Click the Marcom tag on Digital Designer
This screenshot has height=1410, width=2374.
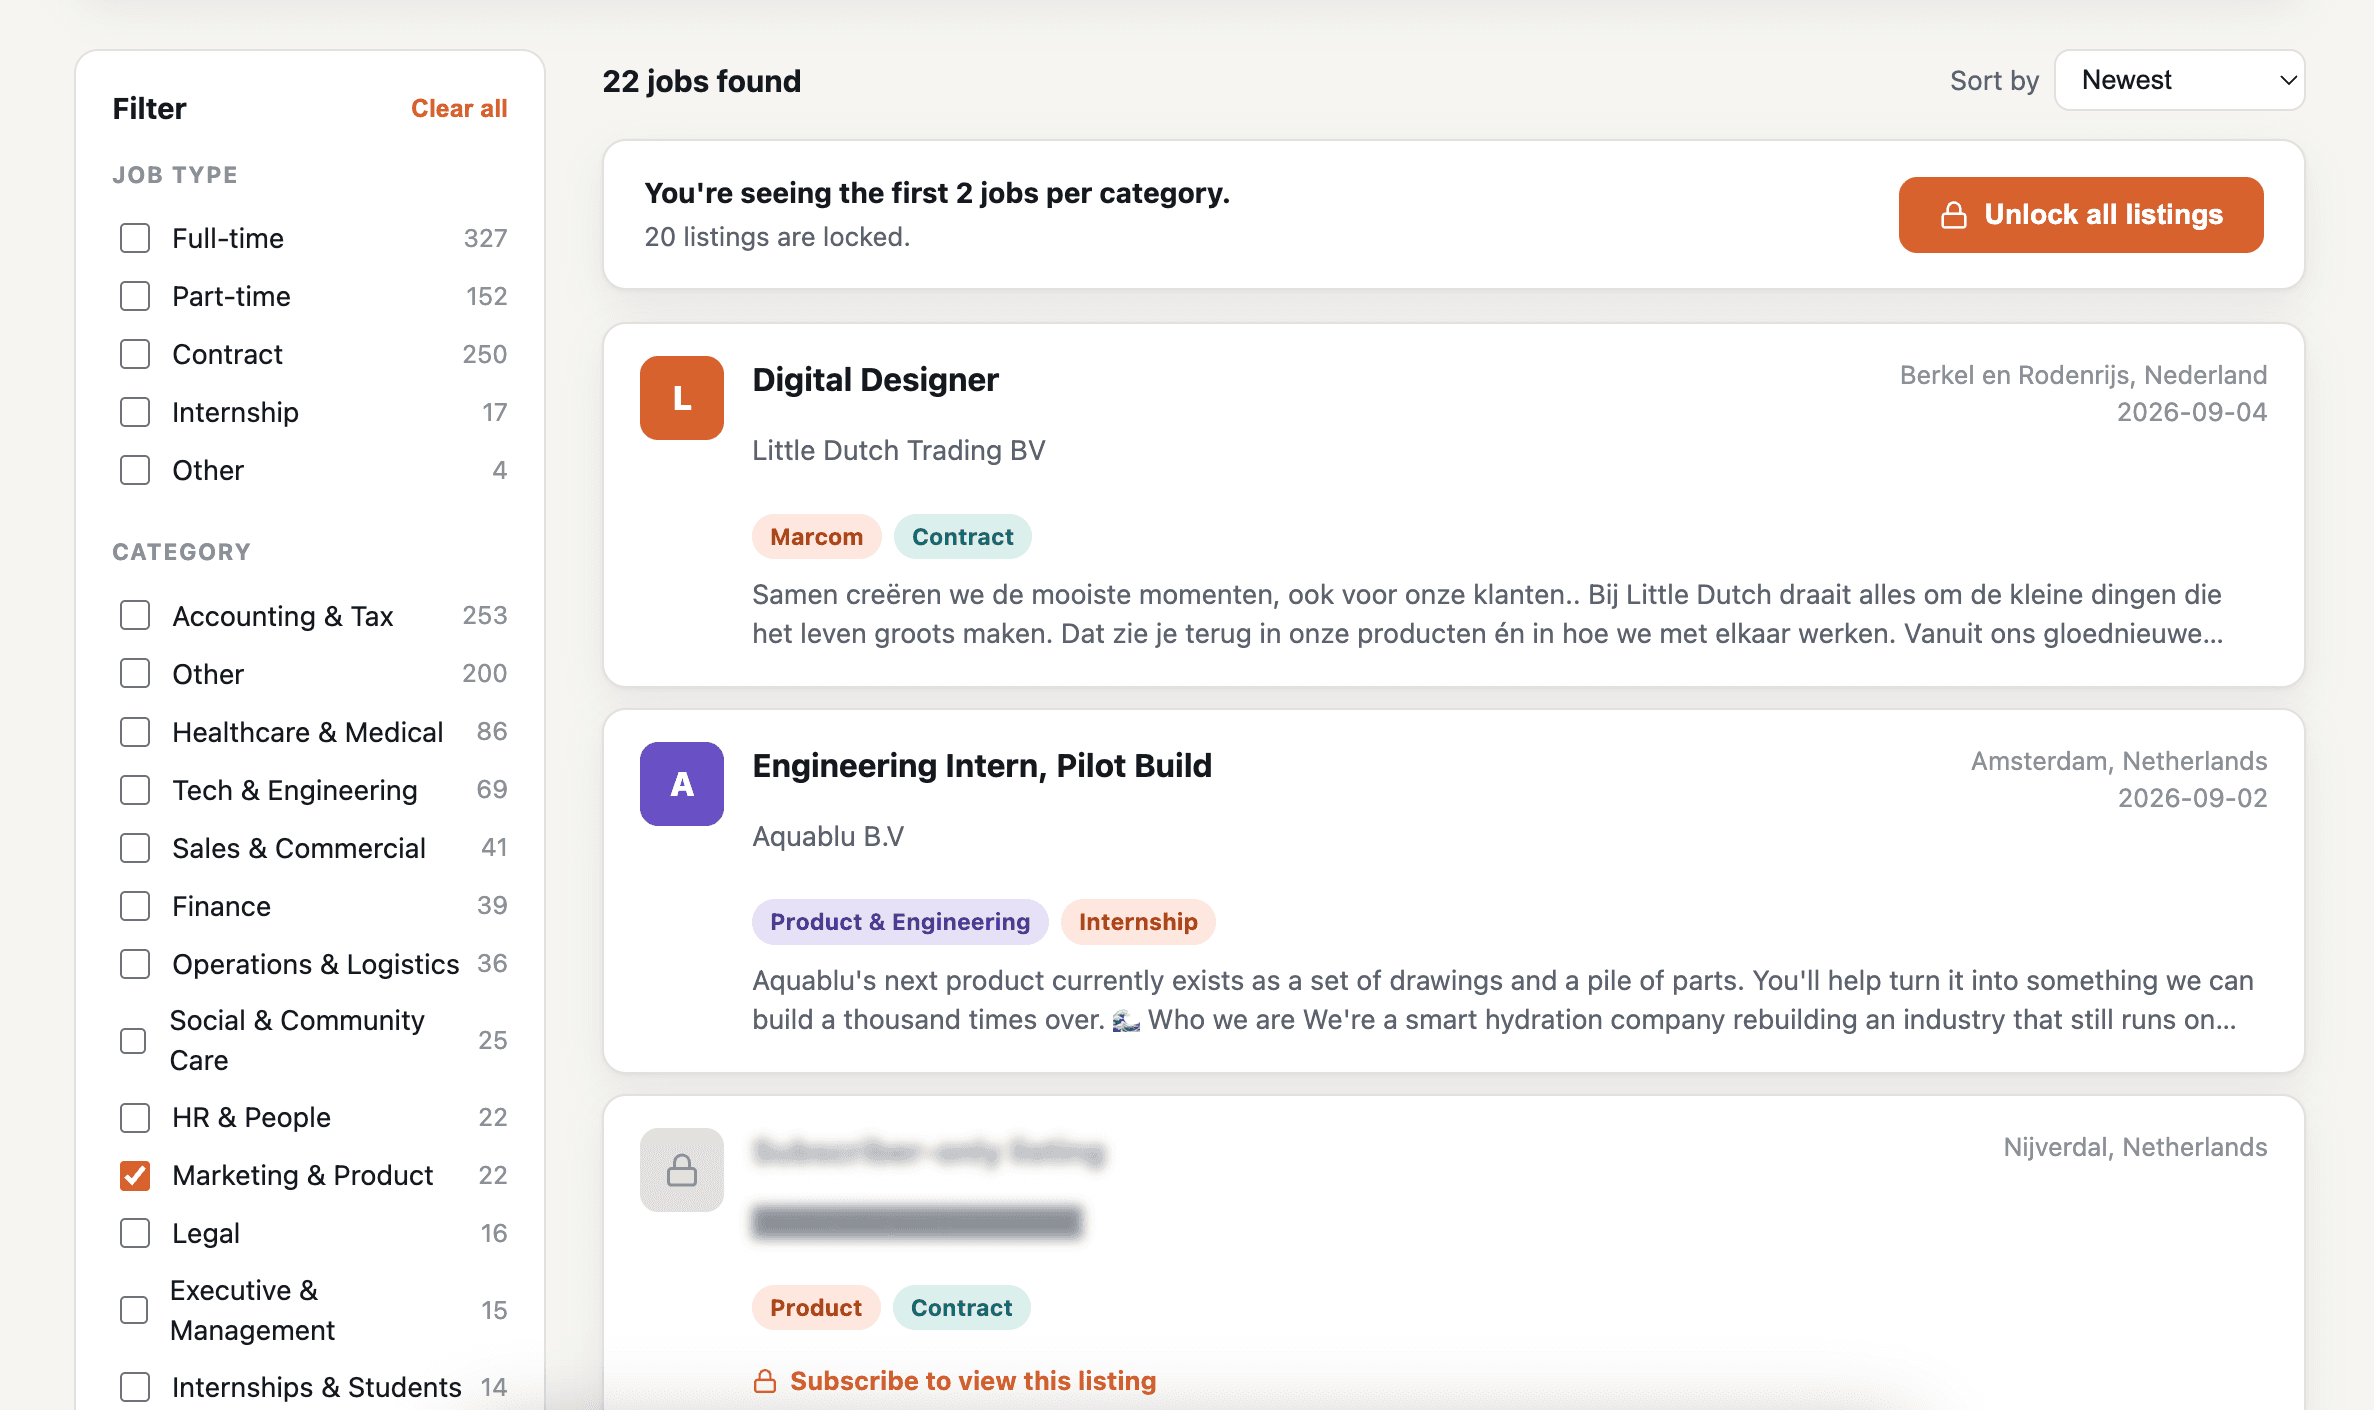[x=816, y=537]
